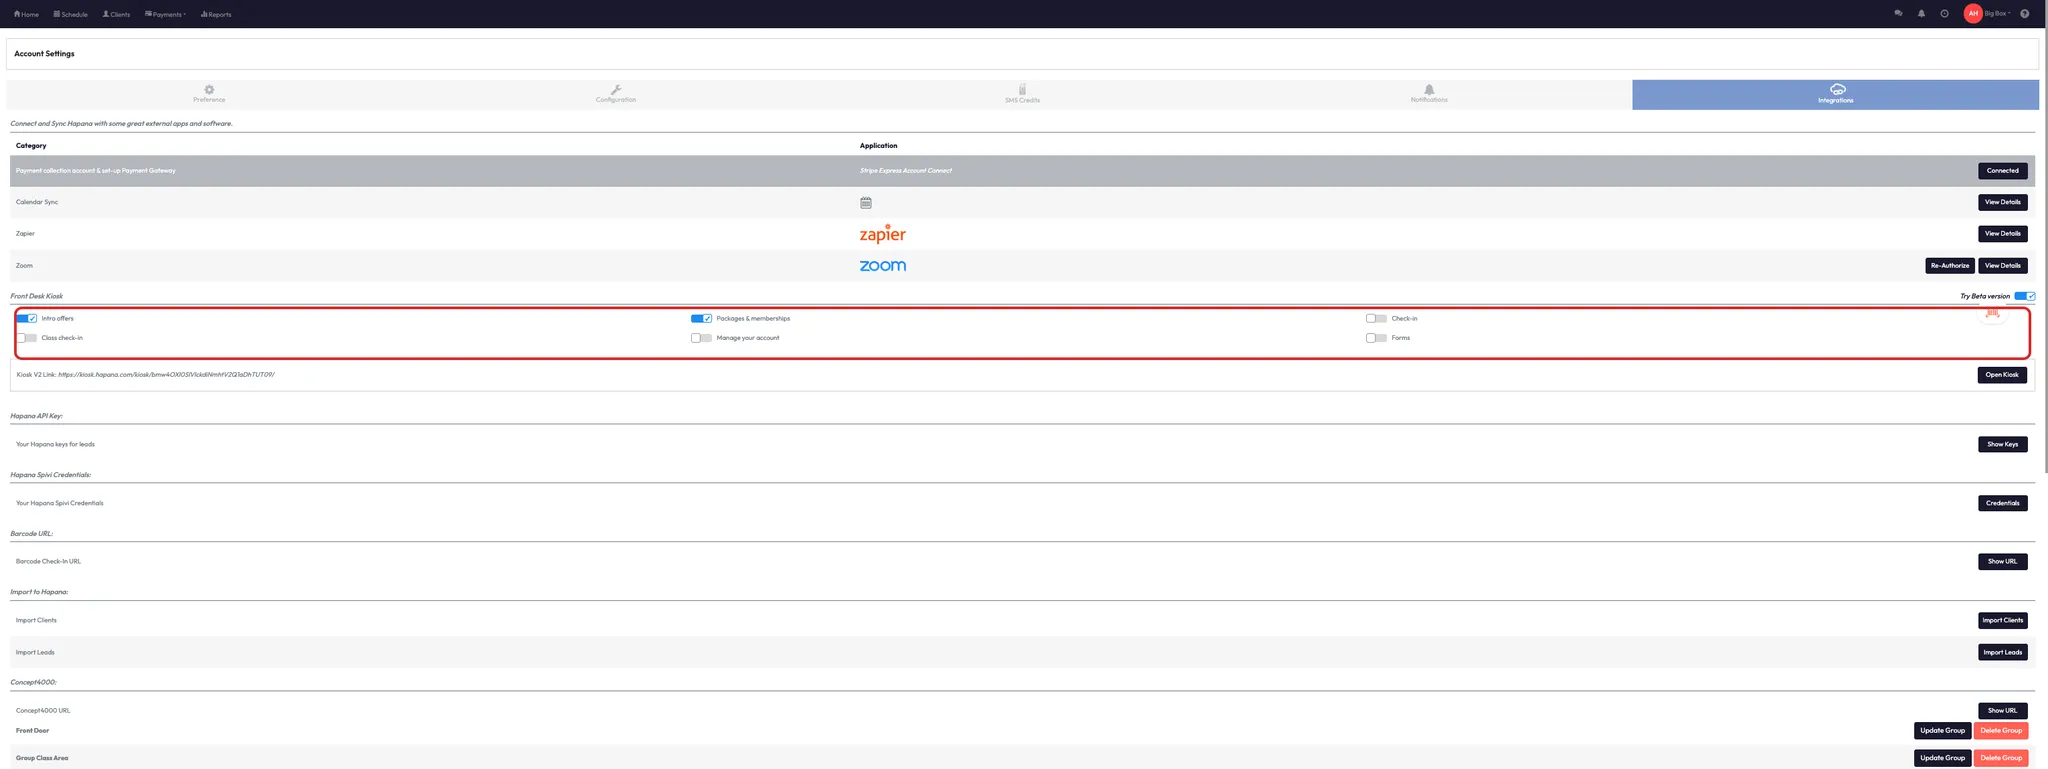The height and width of the screenshot is (769, 2048).
Task: Click Re-Authorize for Zoom
Action: pos(1950,266)
